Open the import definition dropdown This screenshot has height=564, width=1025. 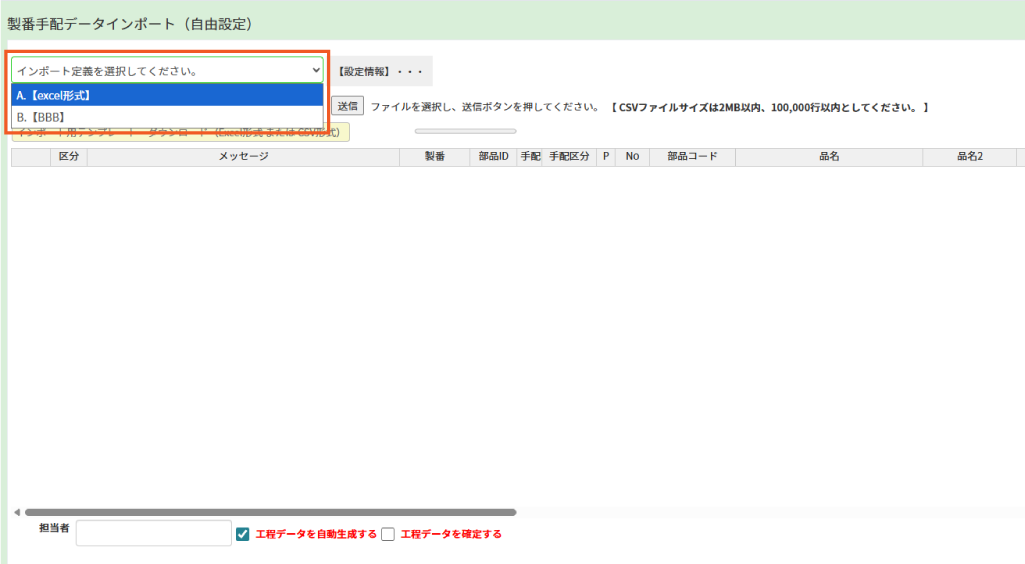[x=166, y=71]
